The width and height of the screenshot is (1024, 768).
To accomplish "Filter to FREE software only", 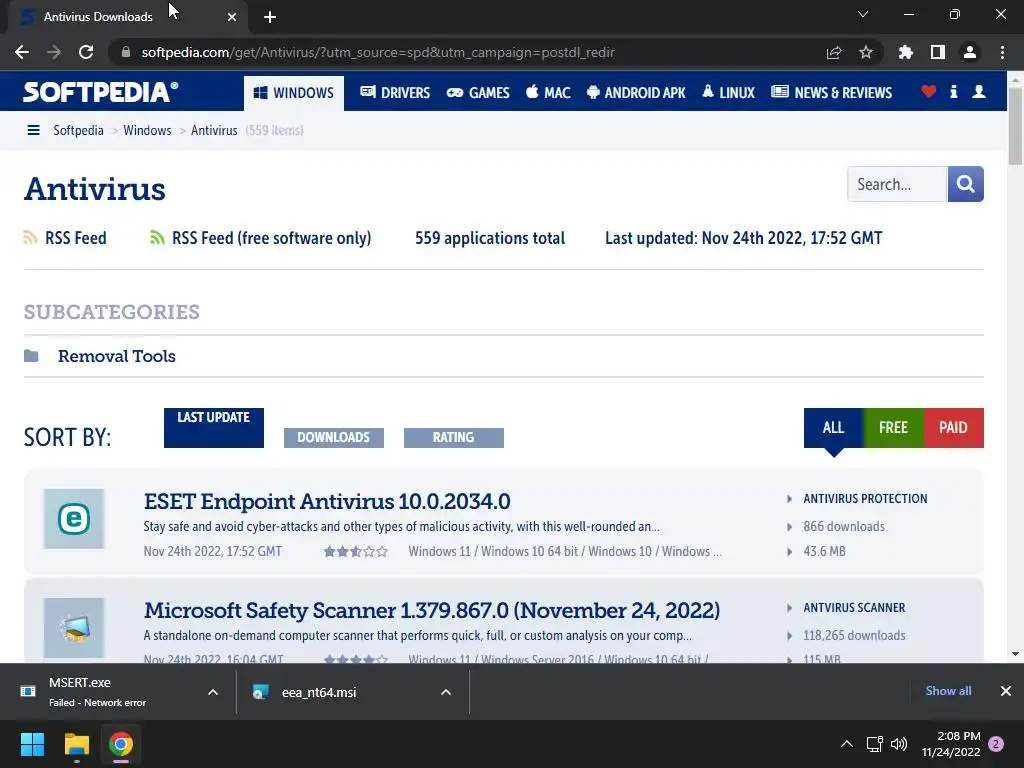I will click(893, 428).
